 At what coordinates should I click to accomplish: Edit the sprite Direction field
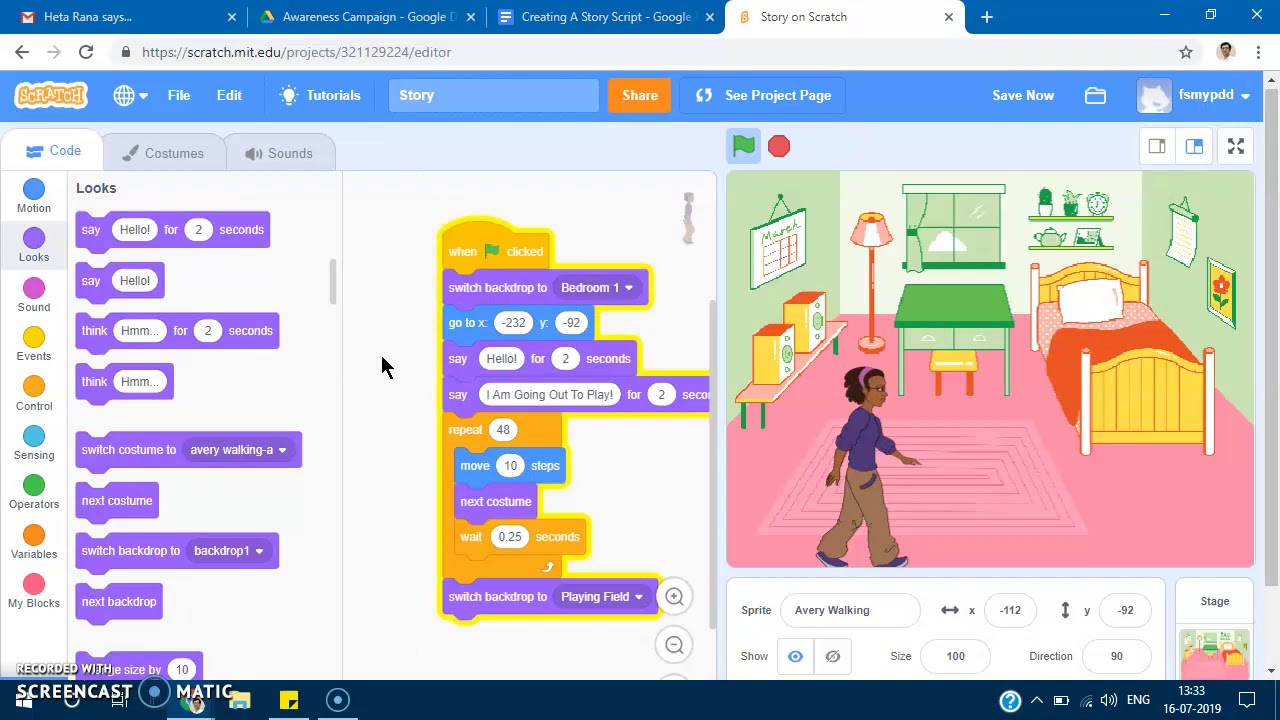(1116, 656)
